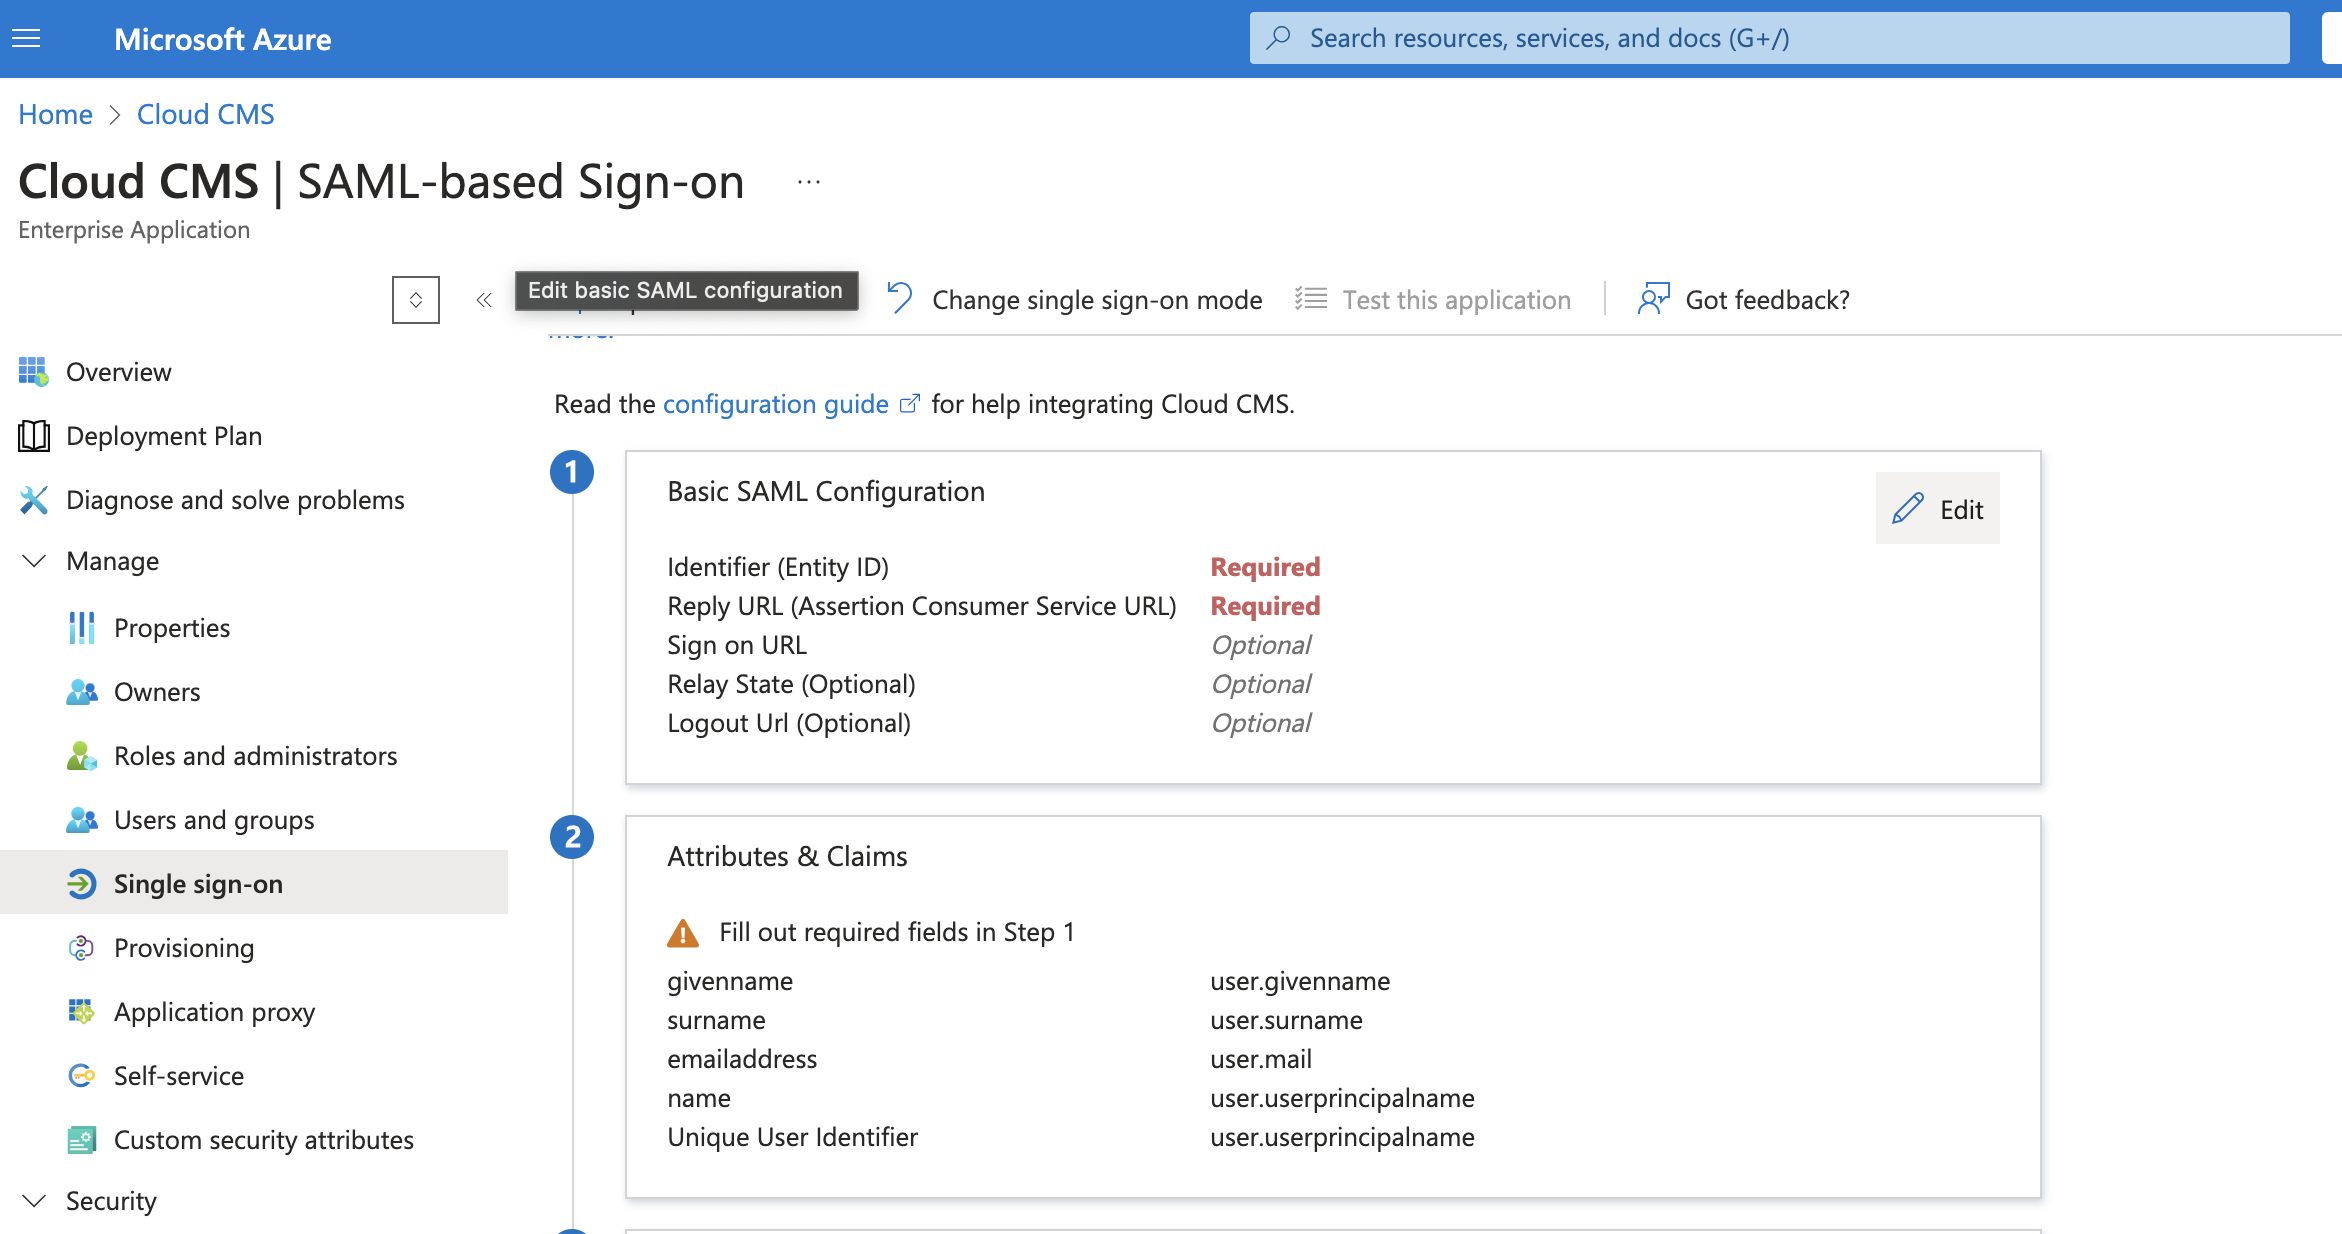2342x1234 pixels.
Task: Click Optional value for Sign on URL
Action: (1261, 645)
